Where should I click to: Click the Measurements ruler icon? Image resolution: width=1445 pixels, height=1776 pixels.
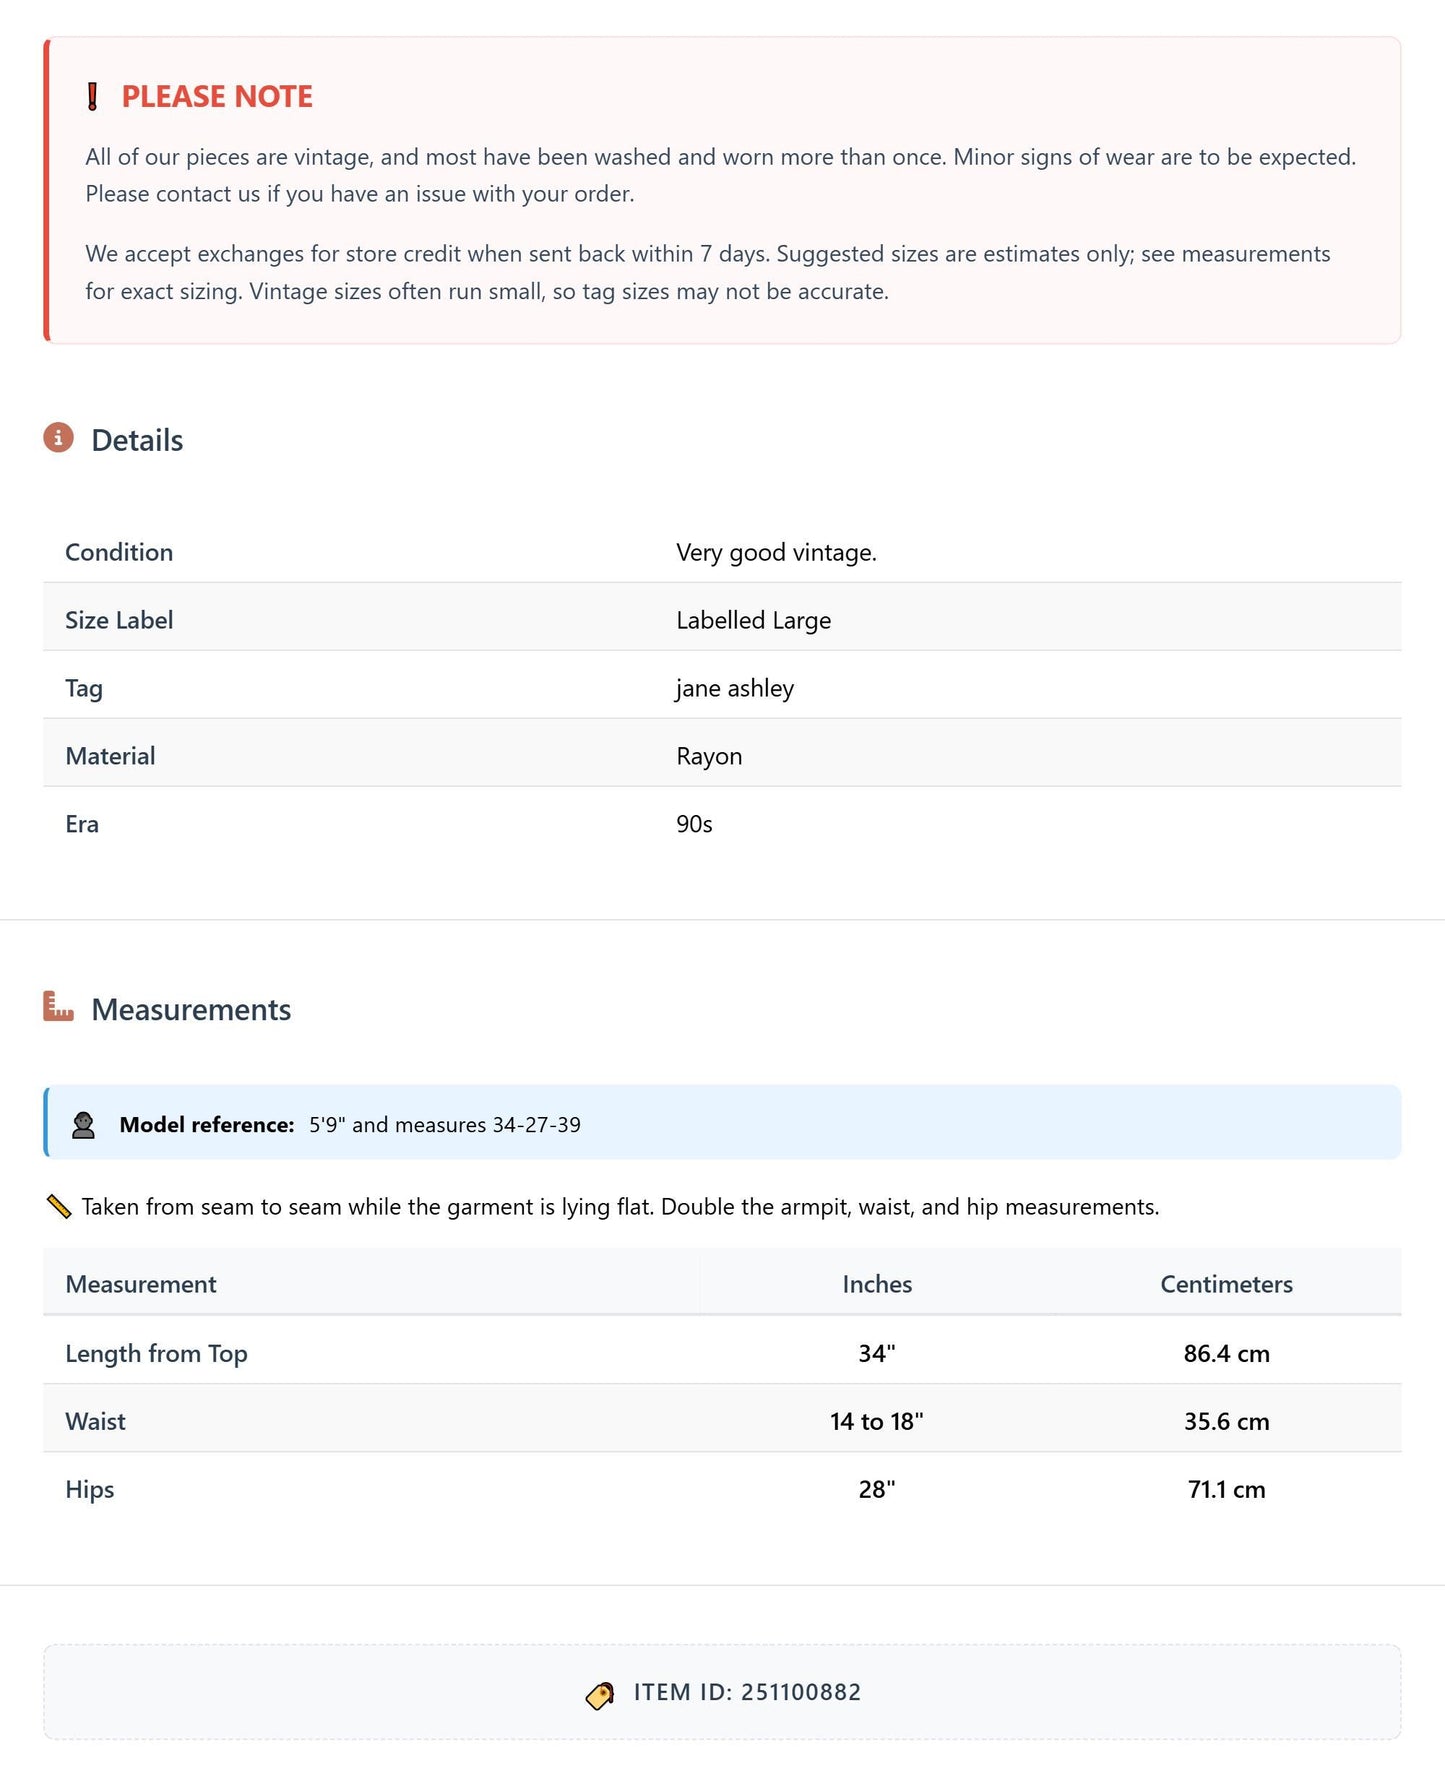pyautogui.click(x=59, y=1006)
